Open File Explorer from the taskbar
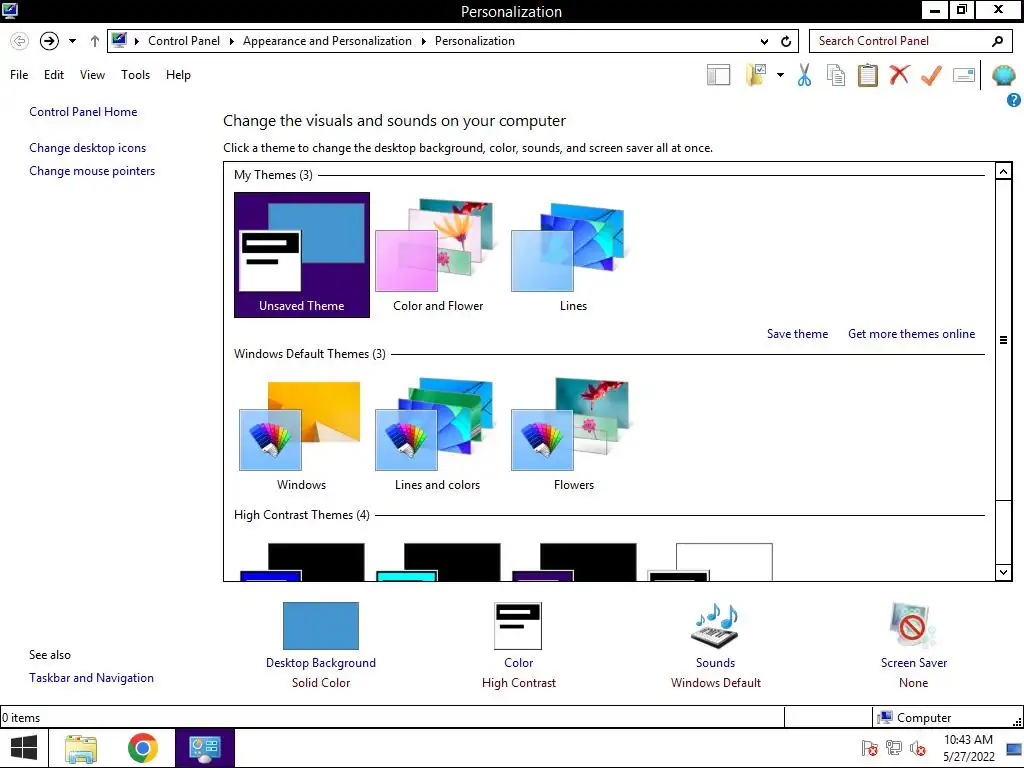Screen dimensions: 1024x768 81,748
